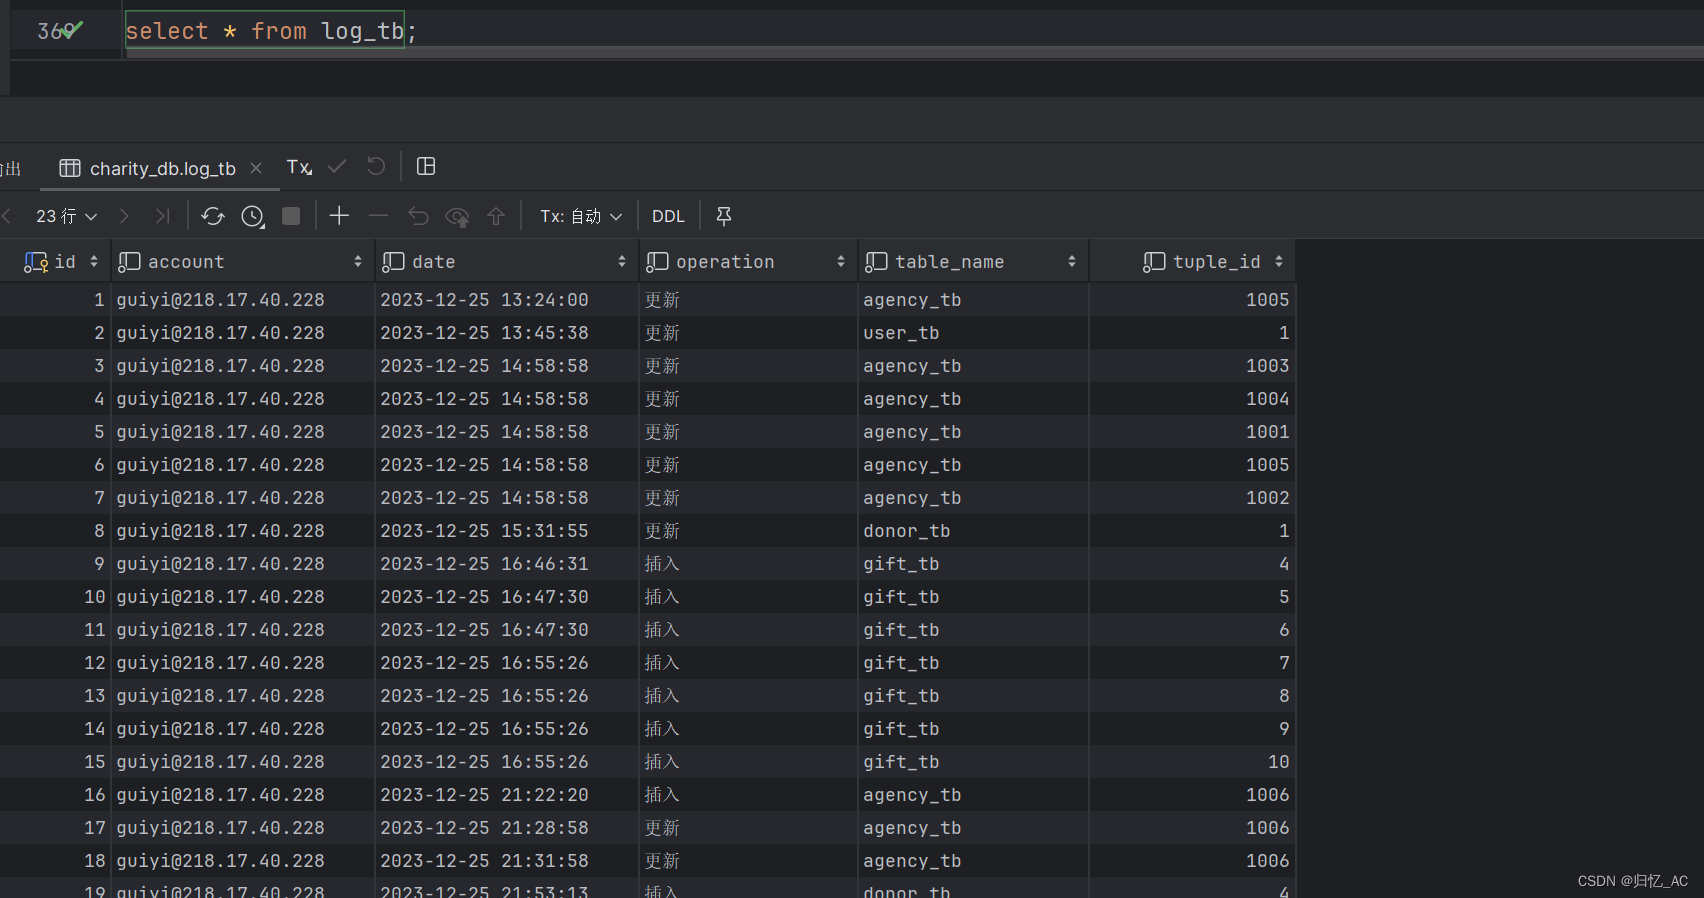Open the query history clock icon

[x=253, y=216]
